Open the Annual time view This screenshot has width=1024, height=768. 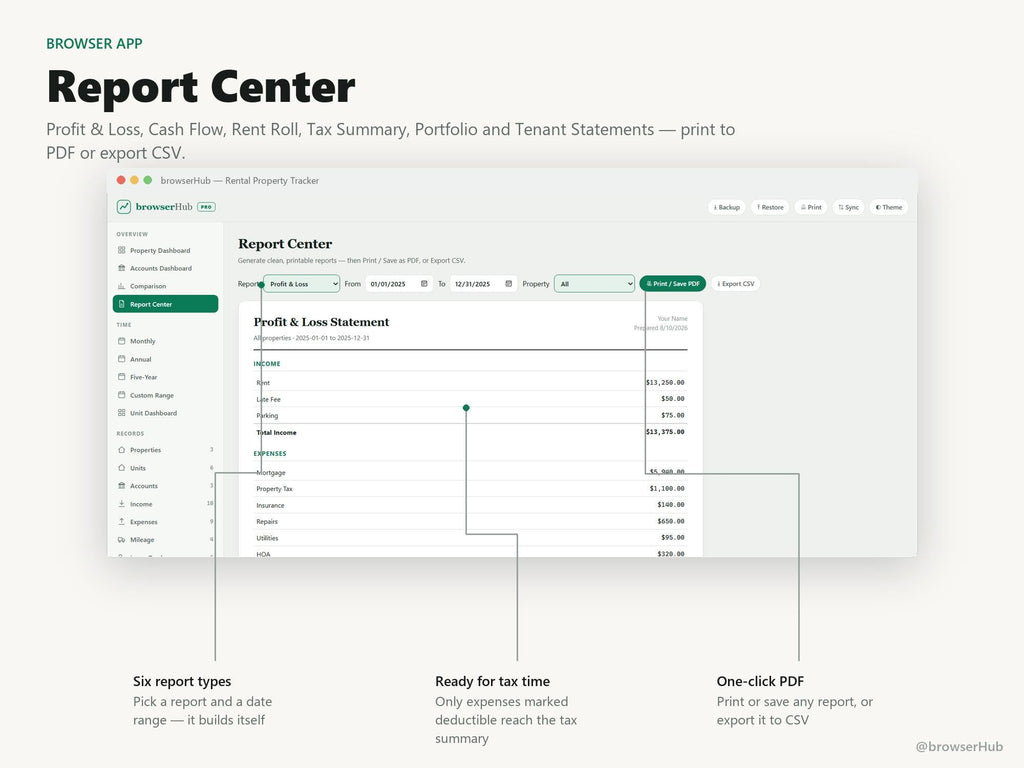[165, 359]
